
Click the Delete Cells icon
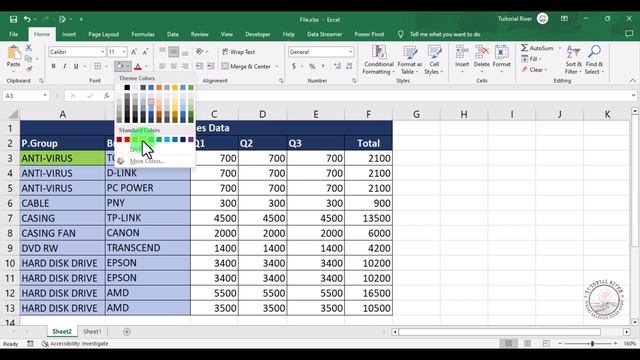click(482, 52)
